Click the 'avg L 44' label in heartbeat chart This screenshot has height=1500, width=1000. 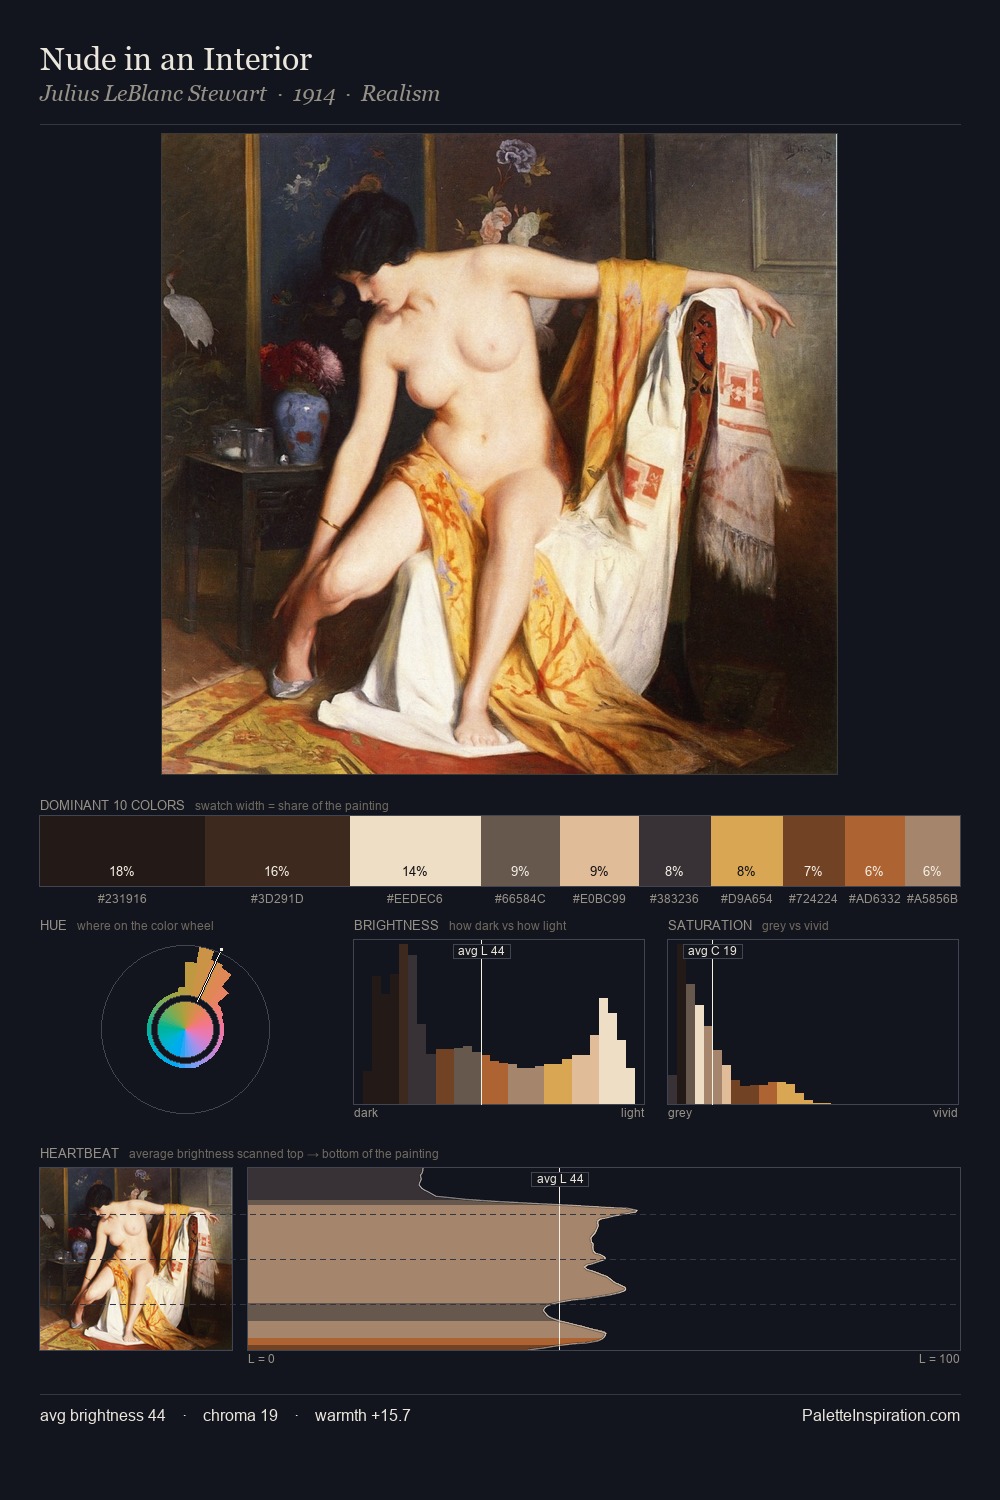pyautogui.click(x=560, y=1179)
